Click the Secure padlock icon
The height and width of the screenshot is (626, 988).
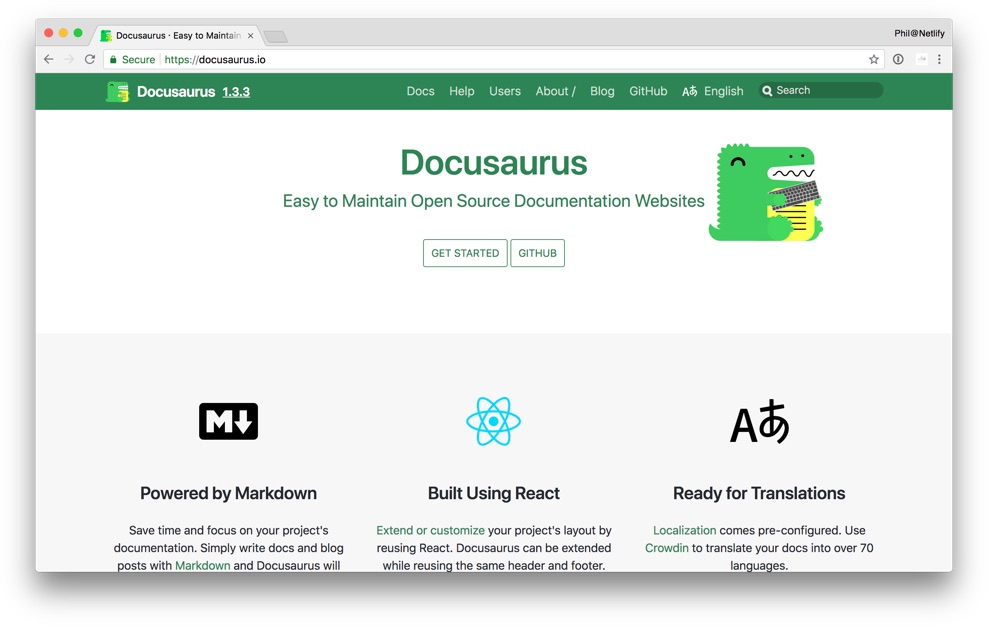pyautogui.click(x=112, y=59)
